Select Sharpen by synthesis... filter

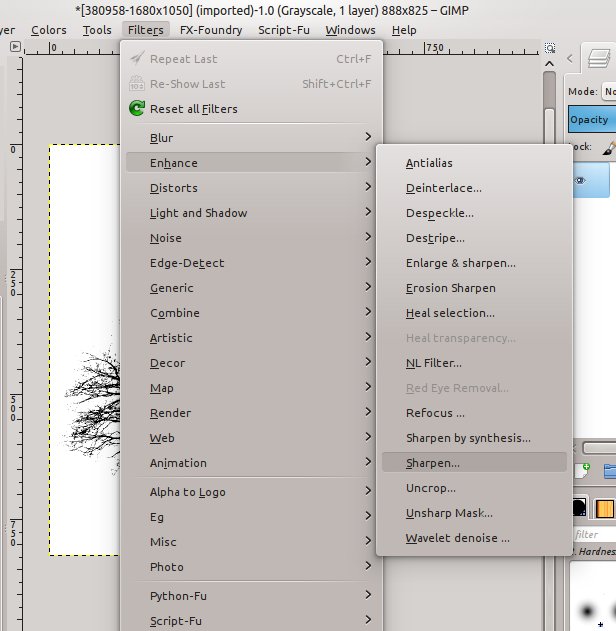474,437
